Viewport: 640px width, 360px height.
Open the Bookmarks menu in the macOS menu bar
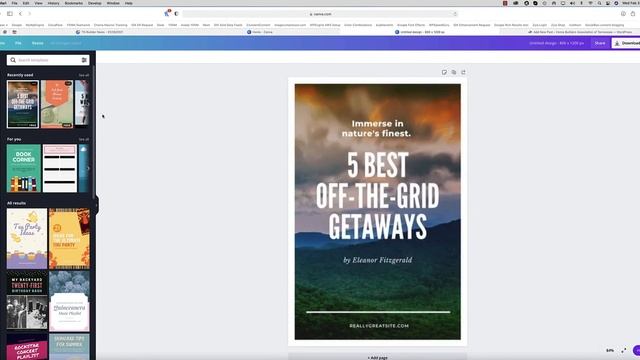pos(74,3)
